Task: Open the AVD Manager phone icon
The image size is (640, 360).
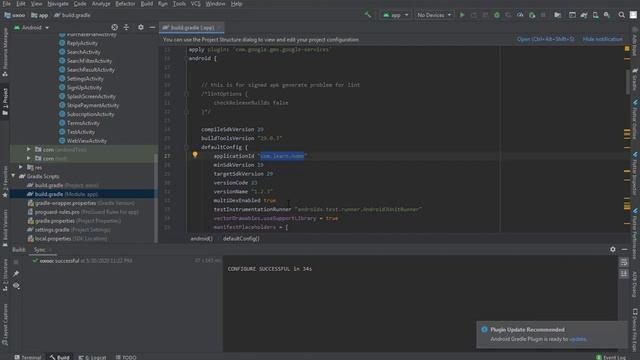Action: [x=596, y=15]
